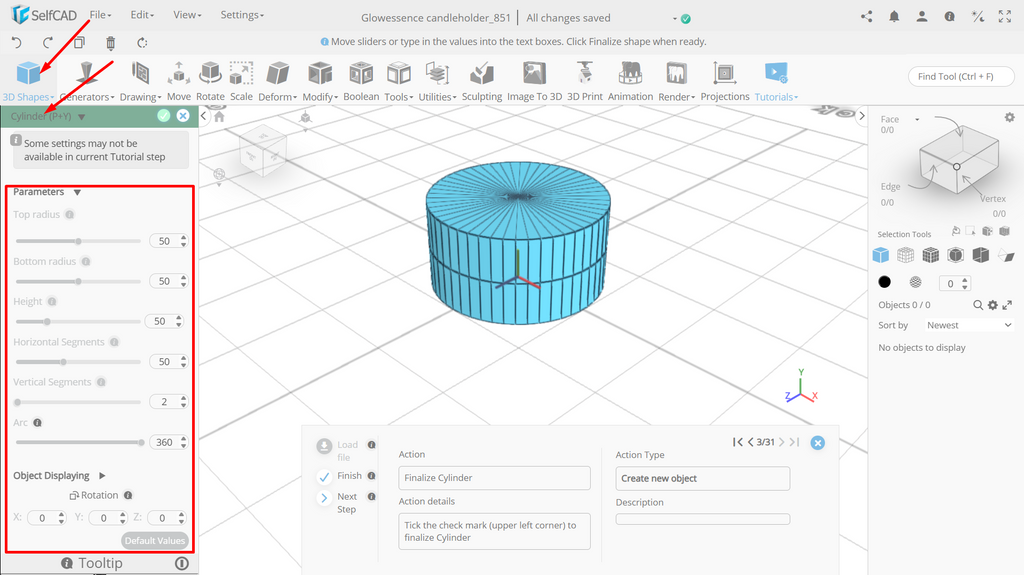Click the Default Values button
The image size is (1024, 575).
[155, 540]
